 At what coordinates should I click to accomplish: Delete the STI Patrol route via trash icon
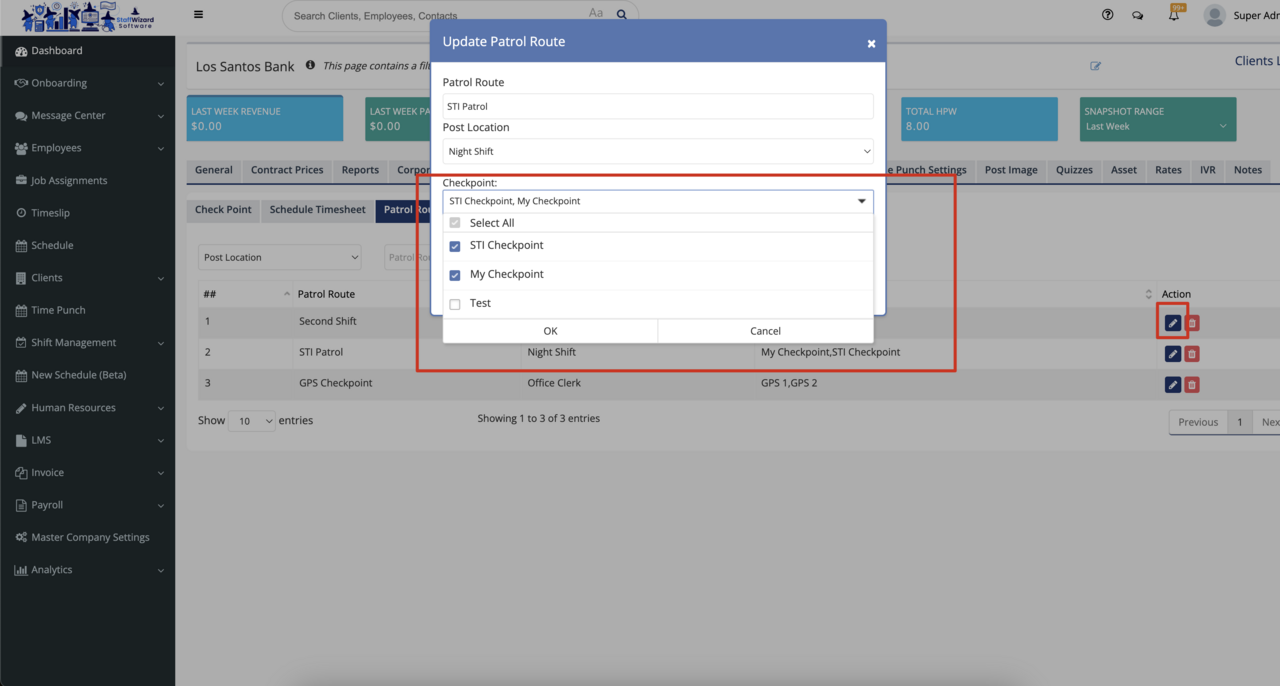point(1192,354)
